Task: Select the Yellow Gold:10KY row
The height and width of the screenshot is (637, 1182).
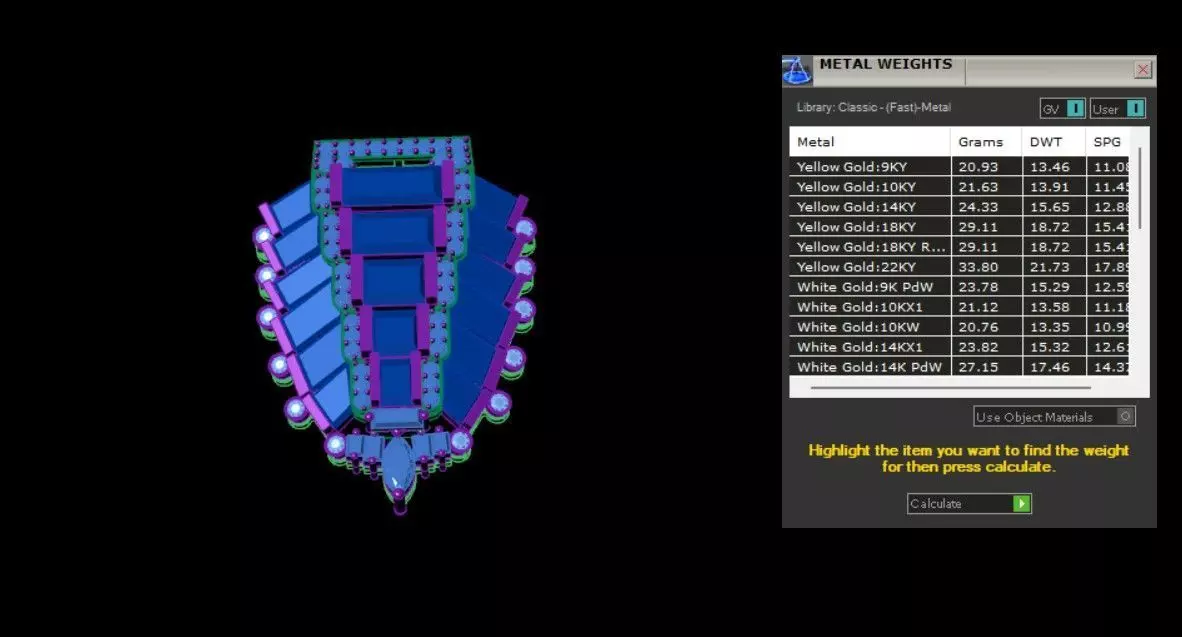Action: tap(959, 186)
